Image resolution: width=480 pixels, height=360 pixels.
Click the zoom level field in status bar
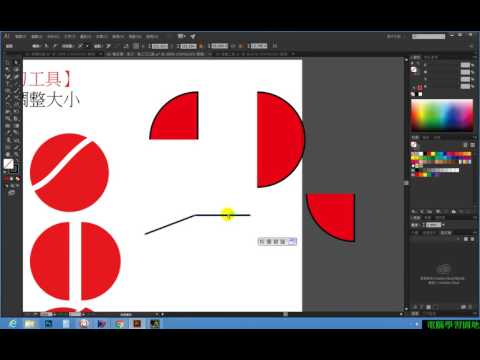[47, 314]
